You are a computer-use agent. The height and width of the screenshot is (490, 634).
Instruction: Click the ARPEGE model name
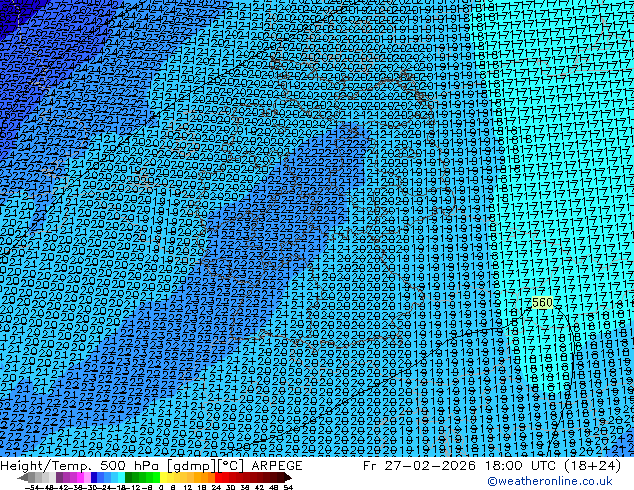(x=277, y=466)
